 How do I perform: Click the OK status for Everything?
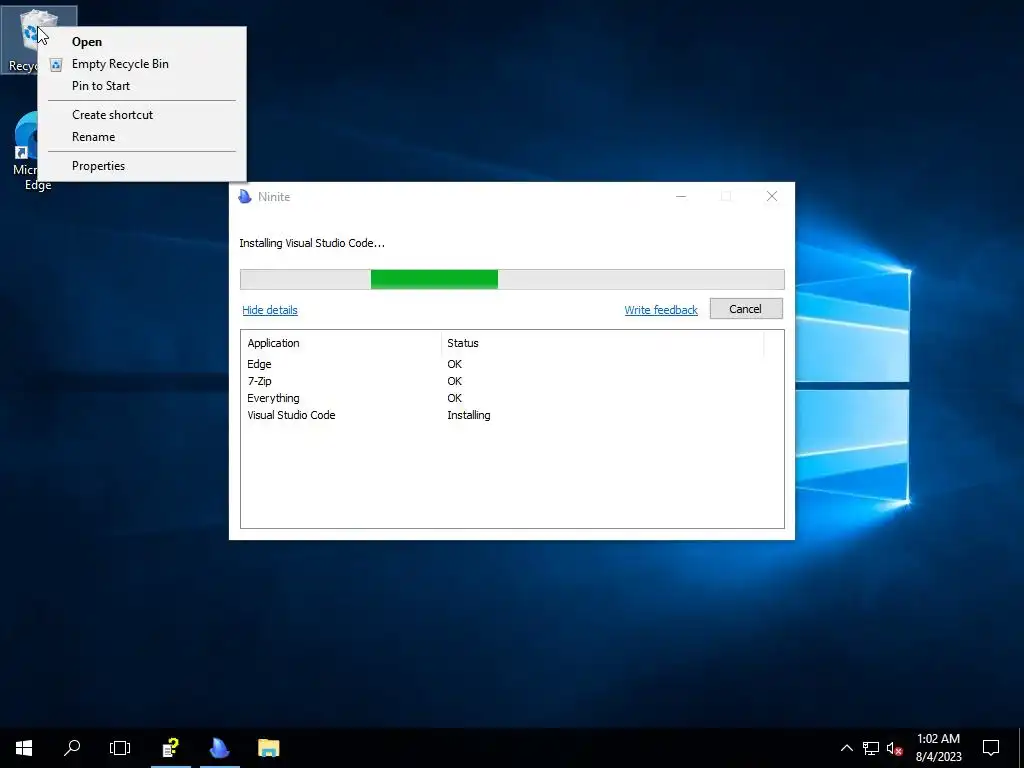point(455,398)
